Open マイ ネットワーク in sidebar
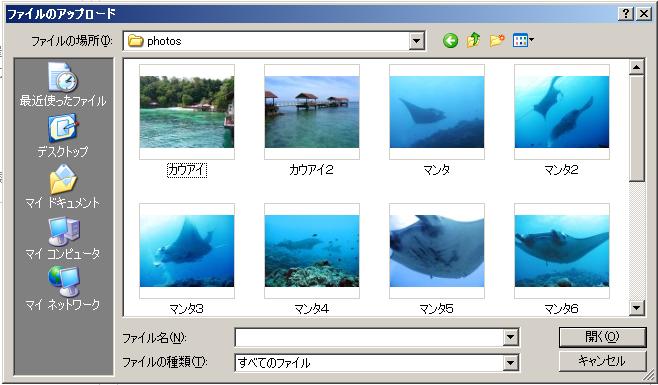 [63, 288]
